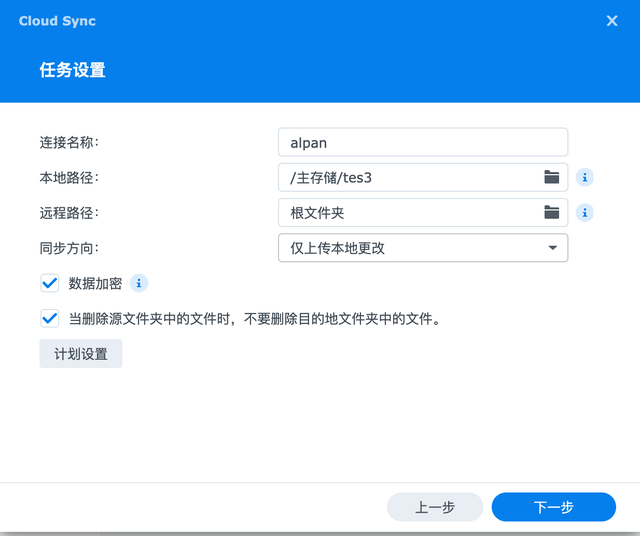Open folder browser for local path
The height and width of the screenshot is (536, 640).
click(x=551, y=177)
